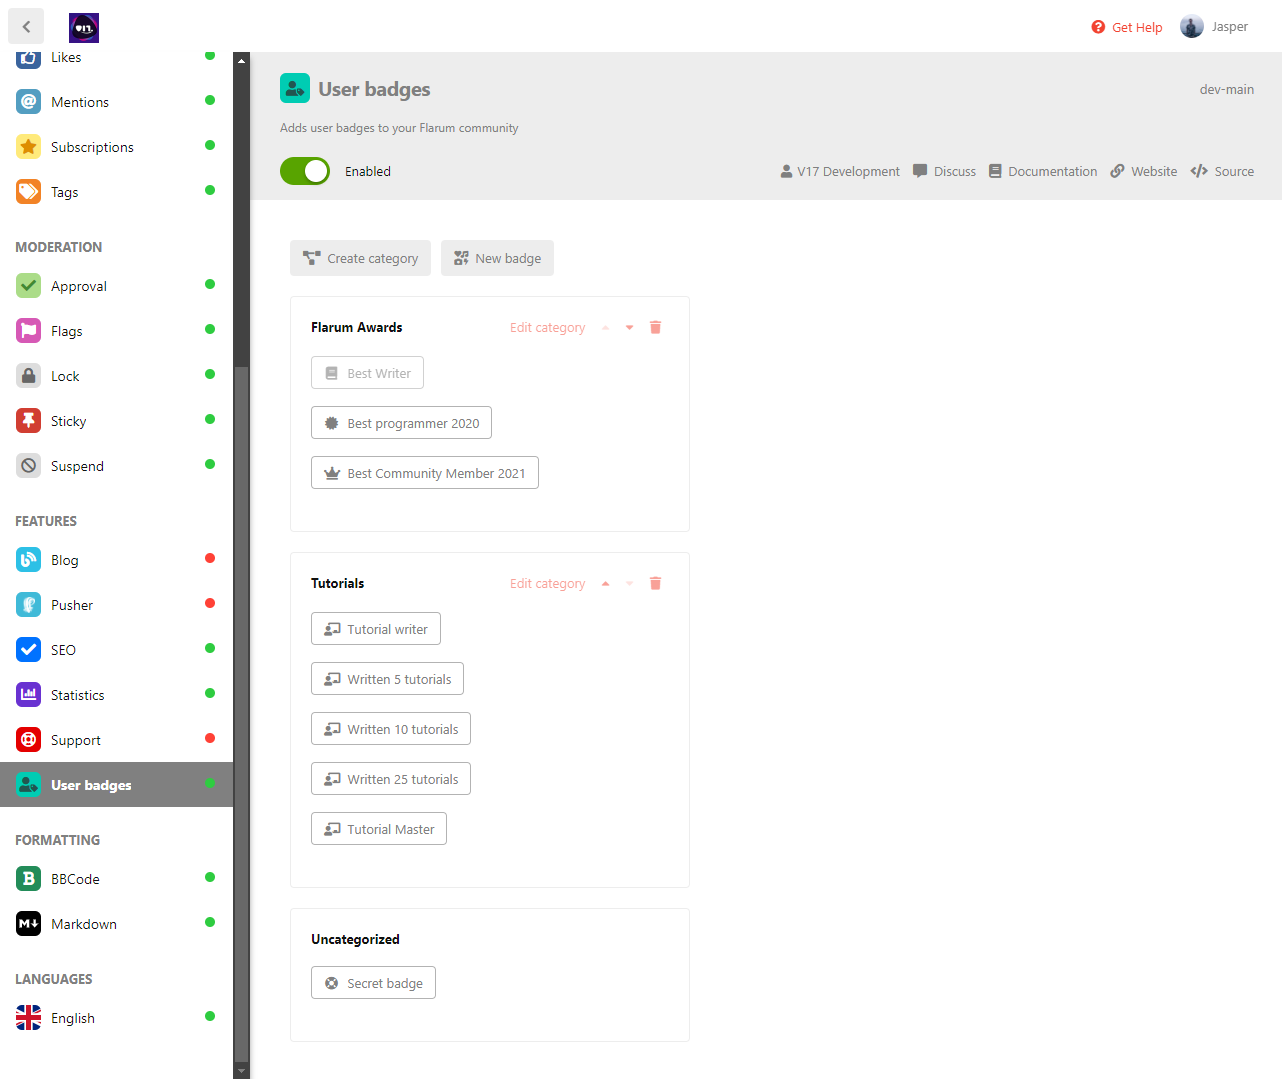Open the Written 5 tutorials badge
Screen dimensions: 1282x1079
[x=387, y=679]
